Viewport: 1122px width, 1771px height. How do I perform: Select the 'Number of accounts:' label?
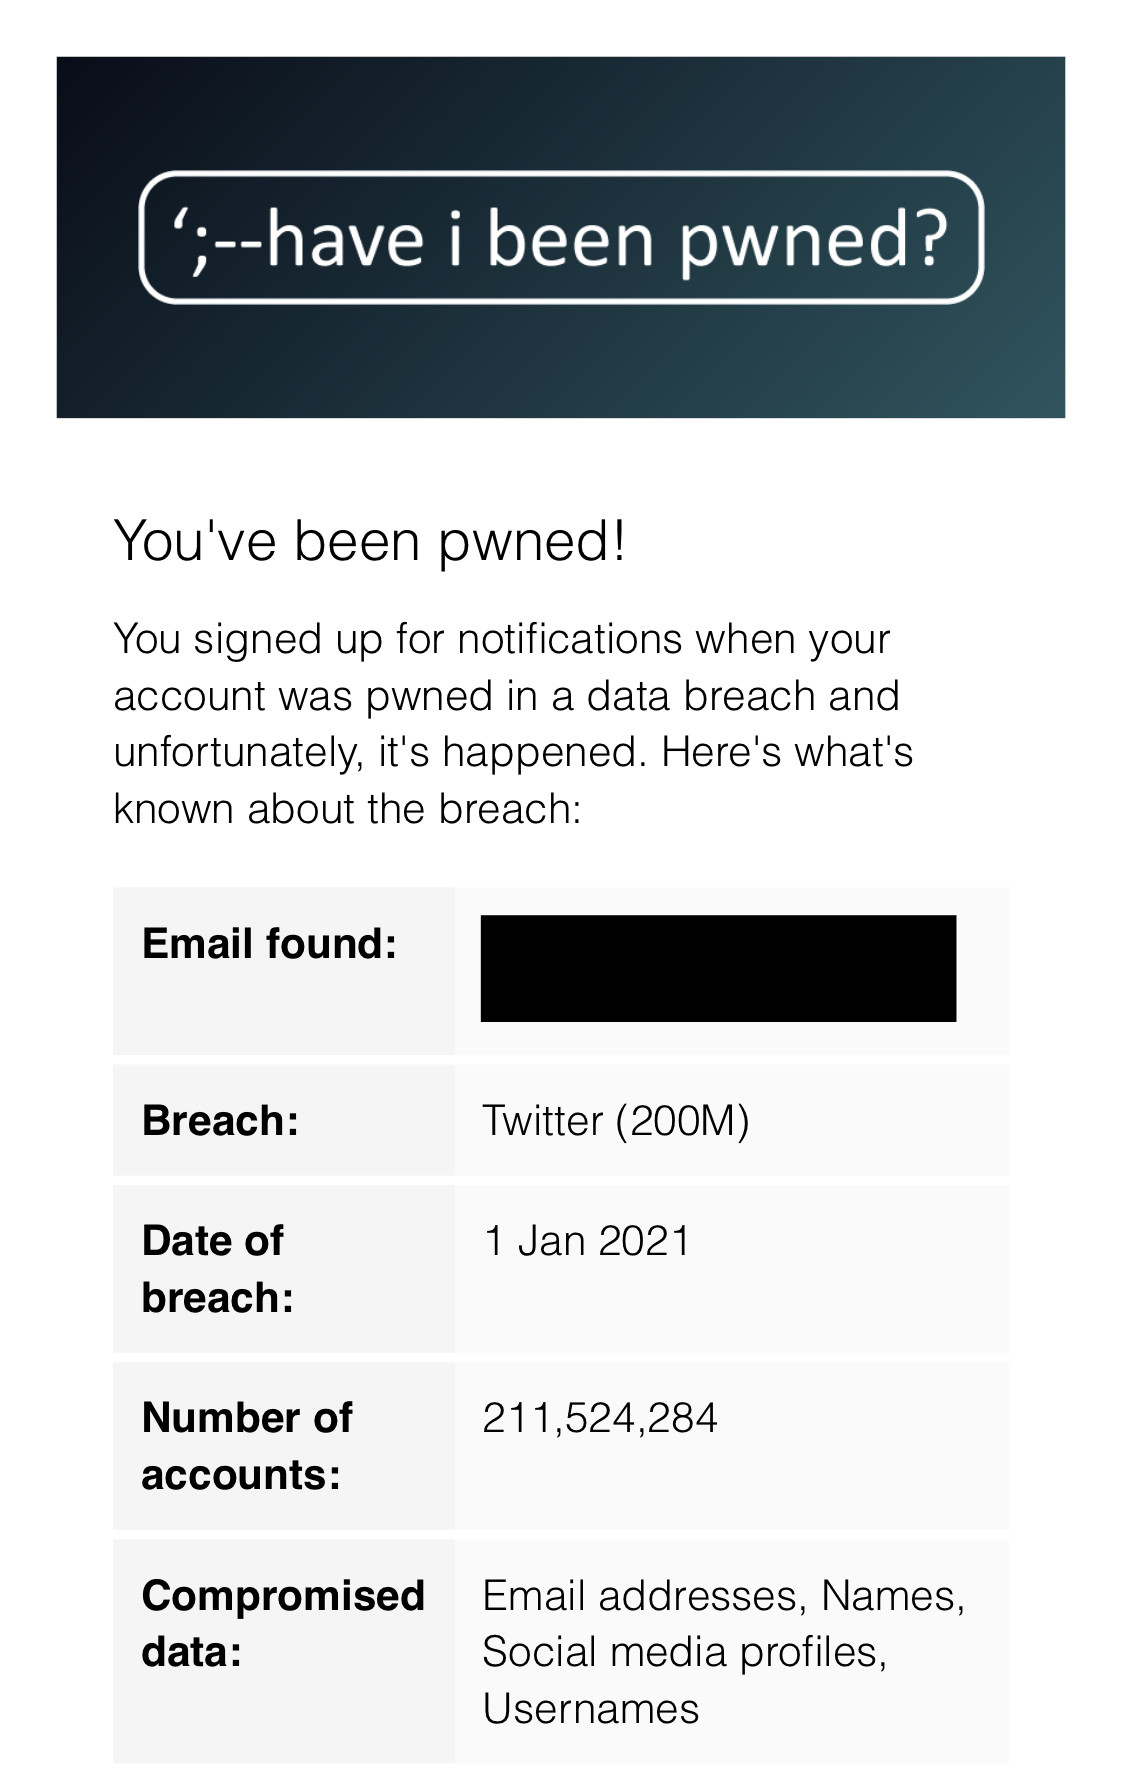[246, 1445]
